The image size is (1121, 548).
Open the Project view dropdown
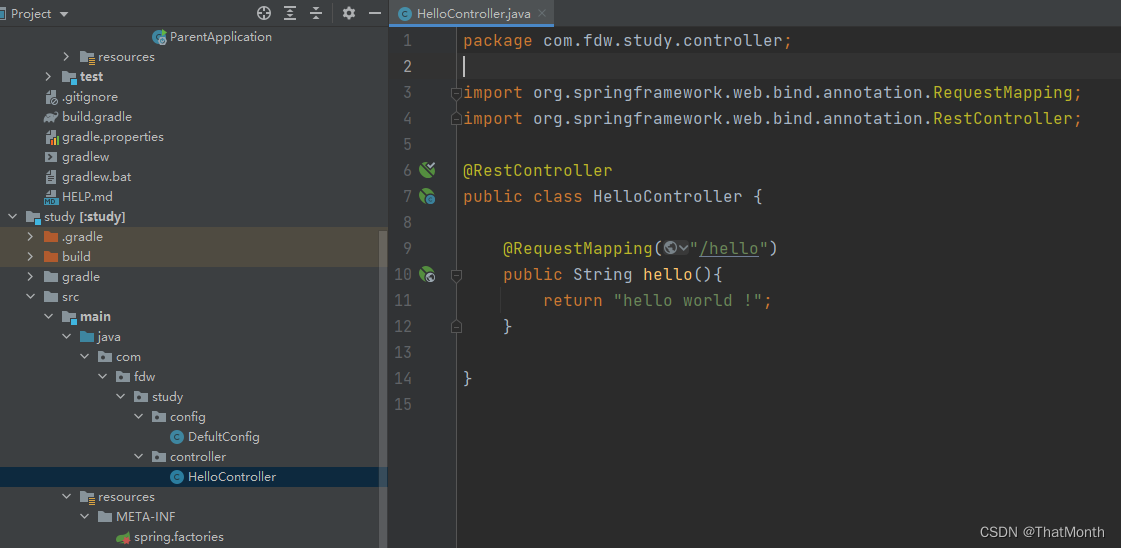pyautogui.click(x=64, y=14)
